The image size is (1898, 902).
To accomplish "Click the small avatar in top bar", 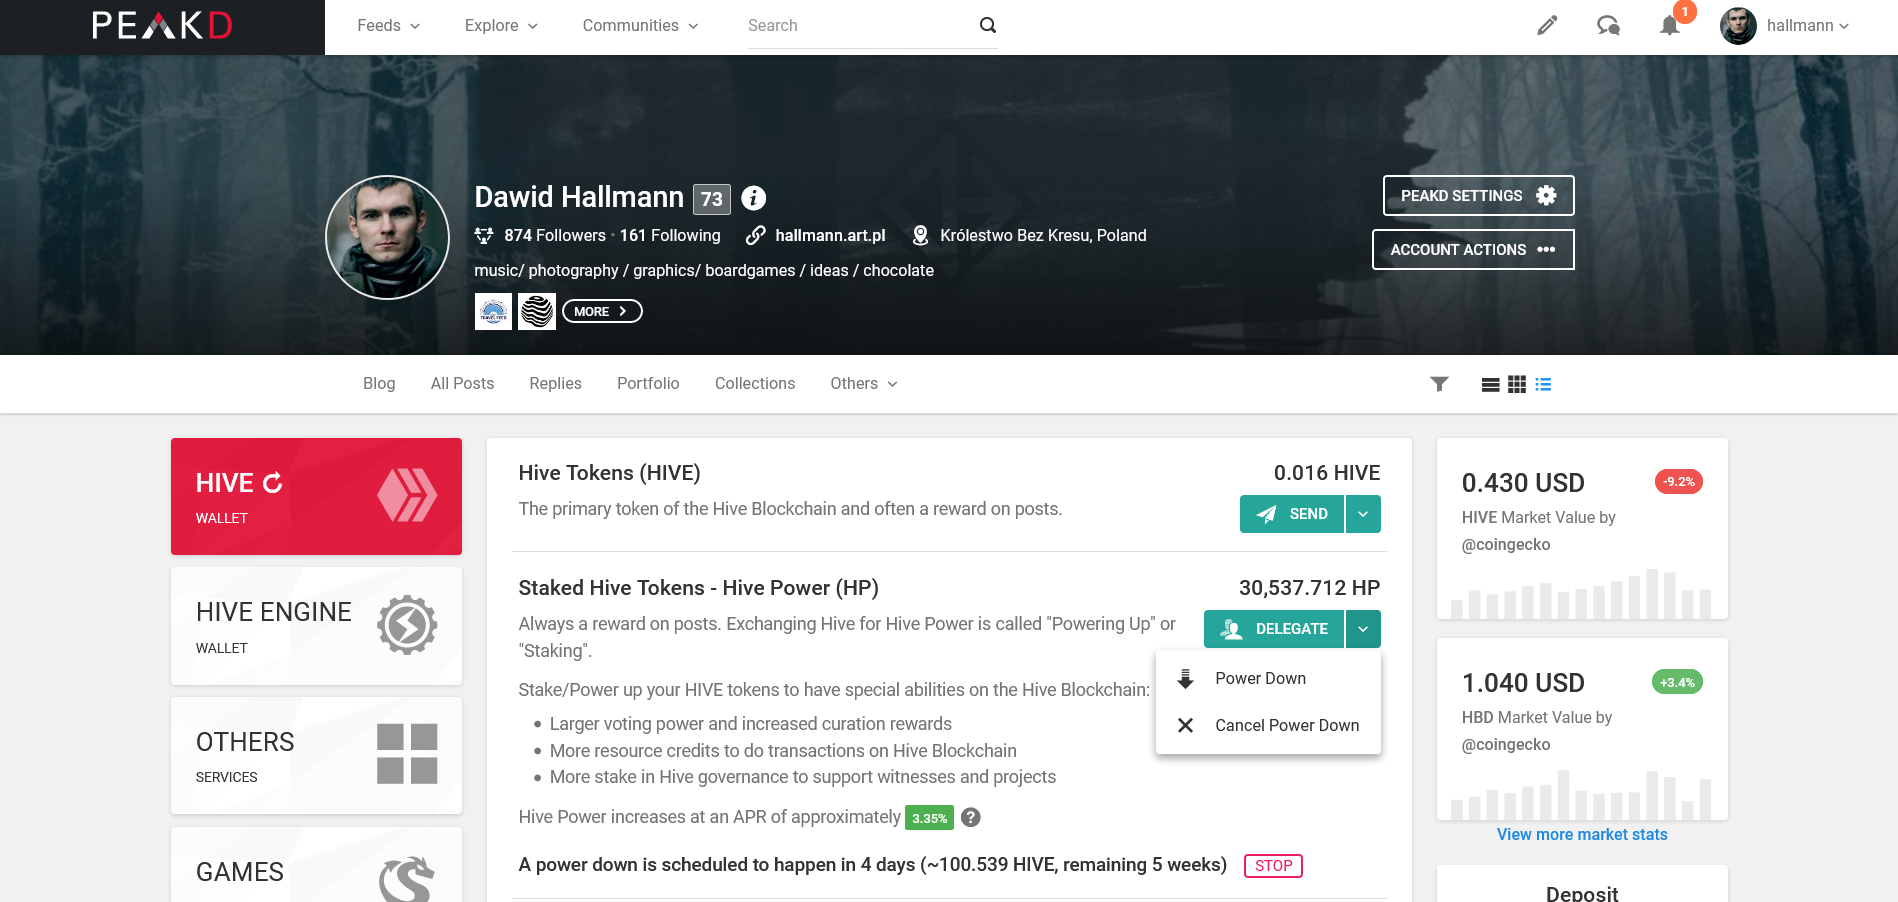I will click(x=1738, y=26).
